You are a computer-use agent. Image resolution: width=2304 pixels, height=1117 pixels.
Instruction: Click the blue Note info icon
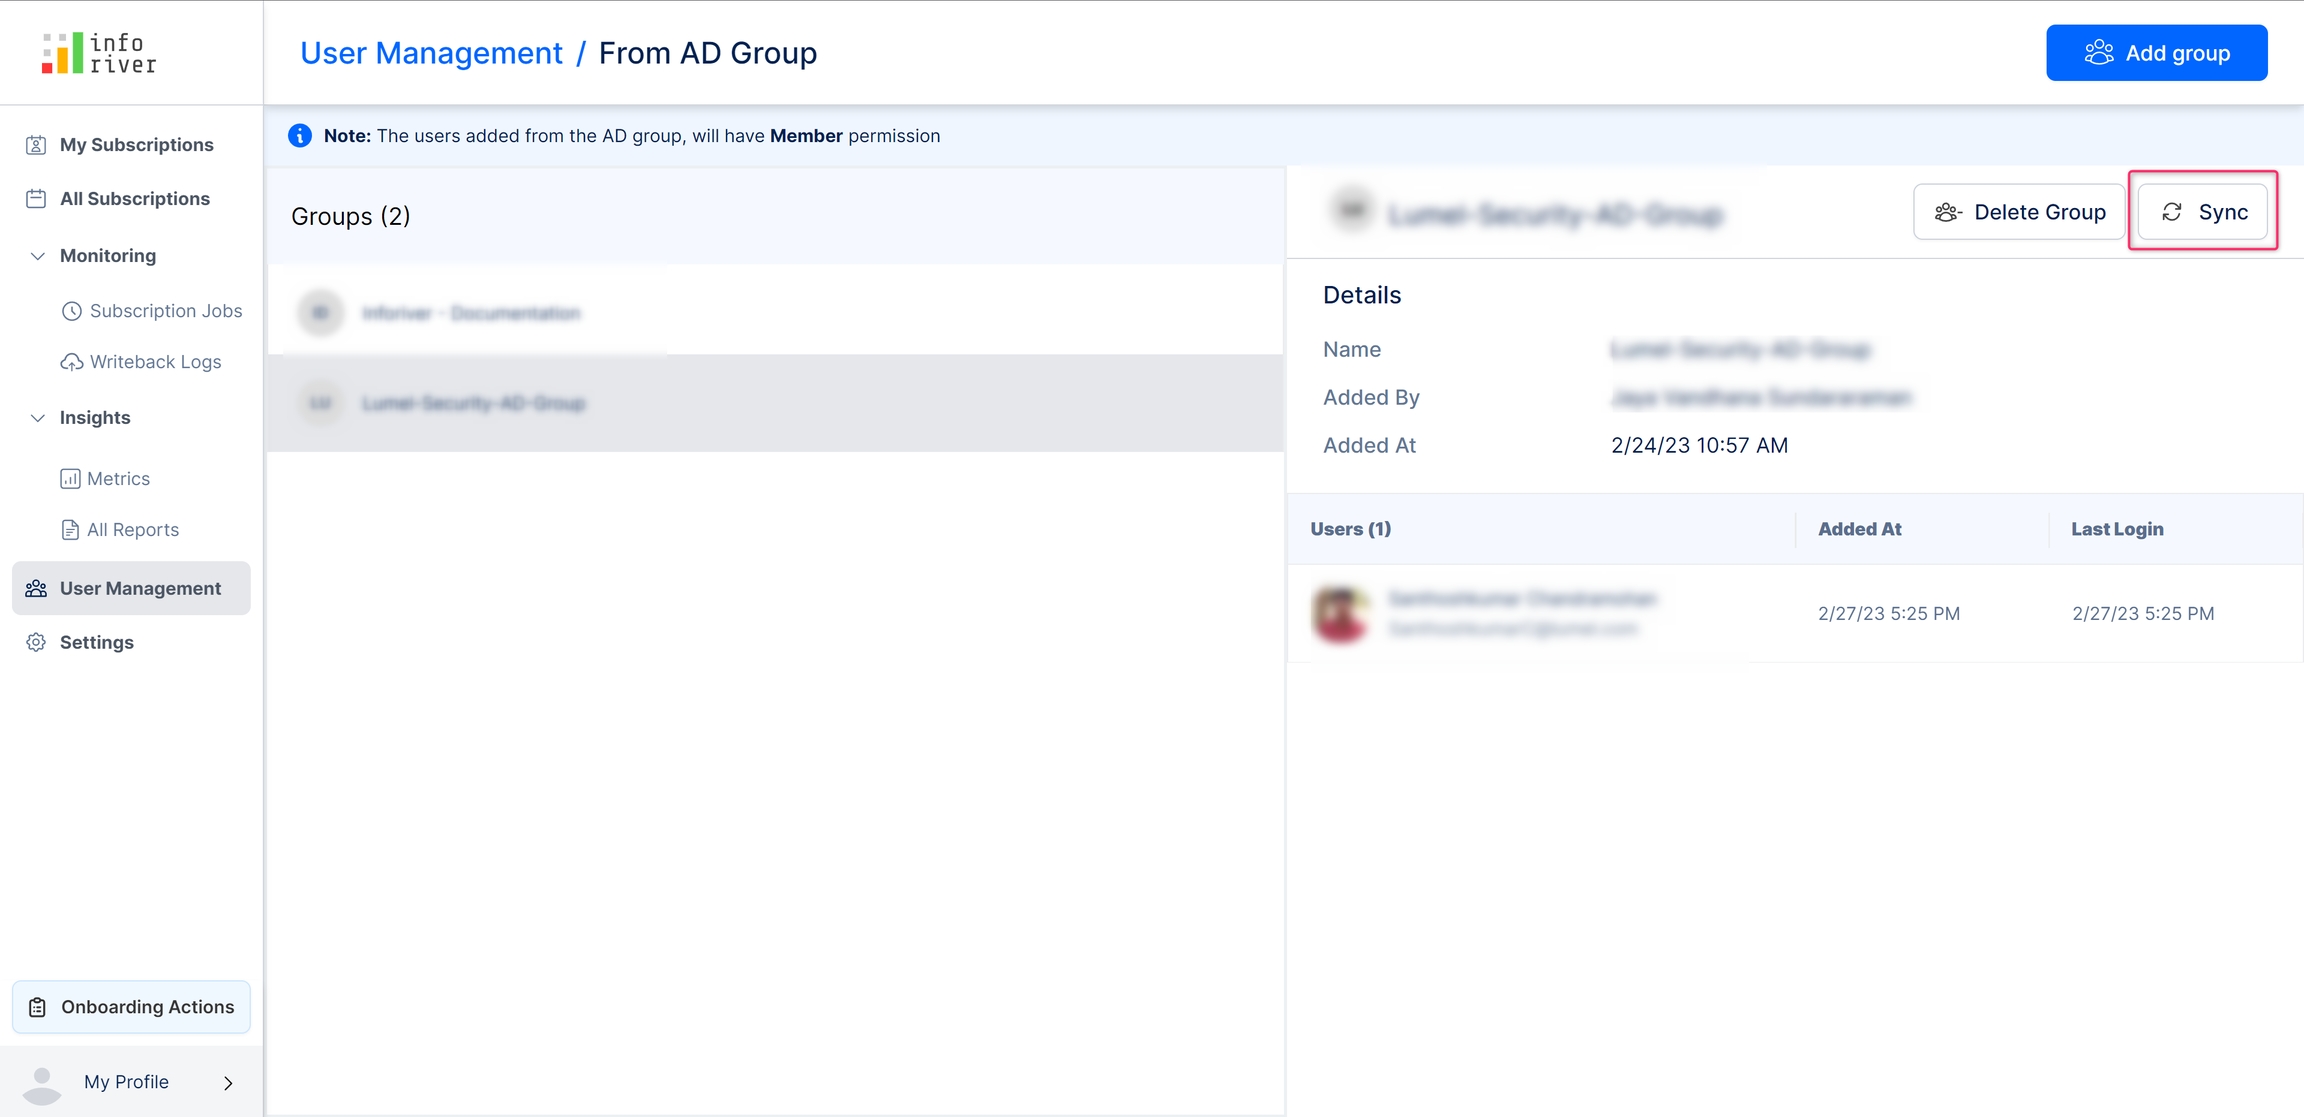coord(300,136)
